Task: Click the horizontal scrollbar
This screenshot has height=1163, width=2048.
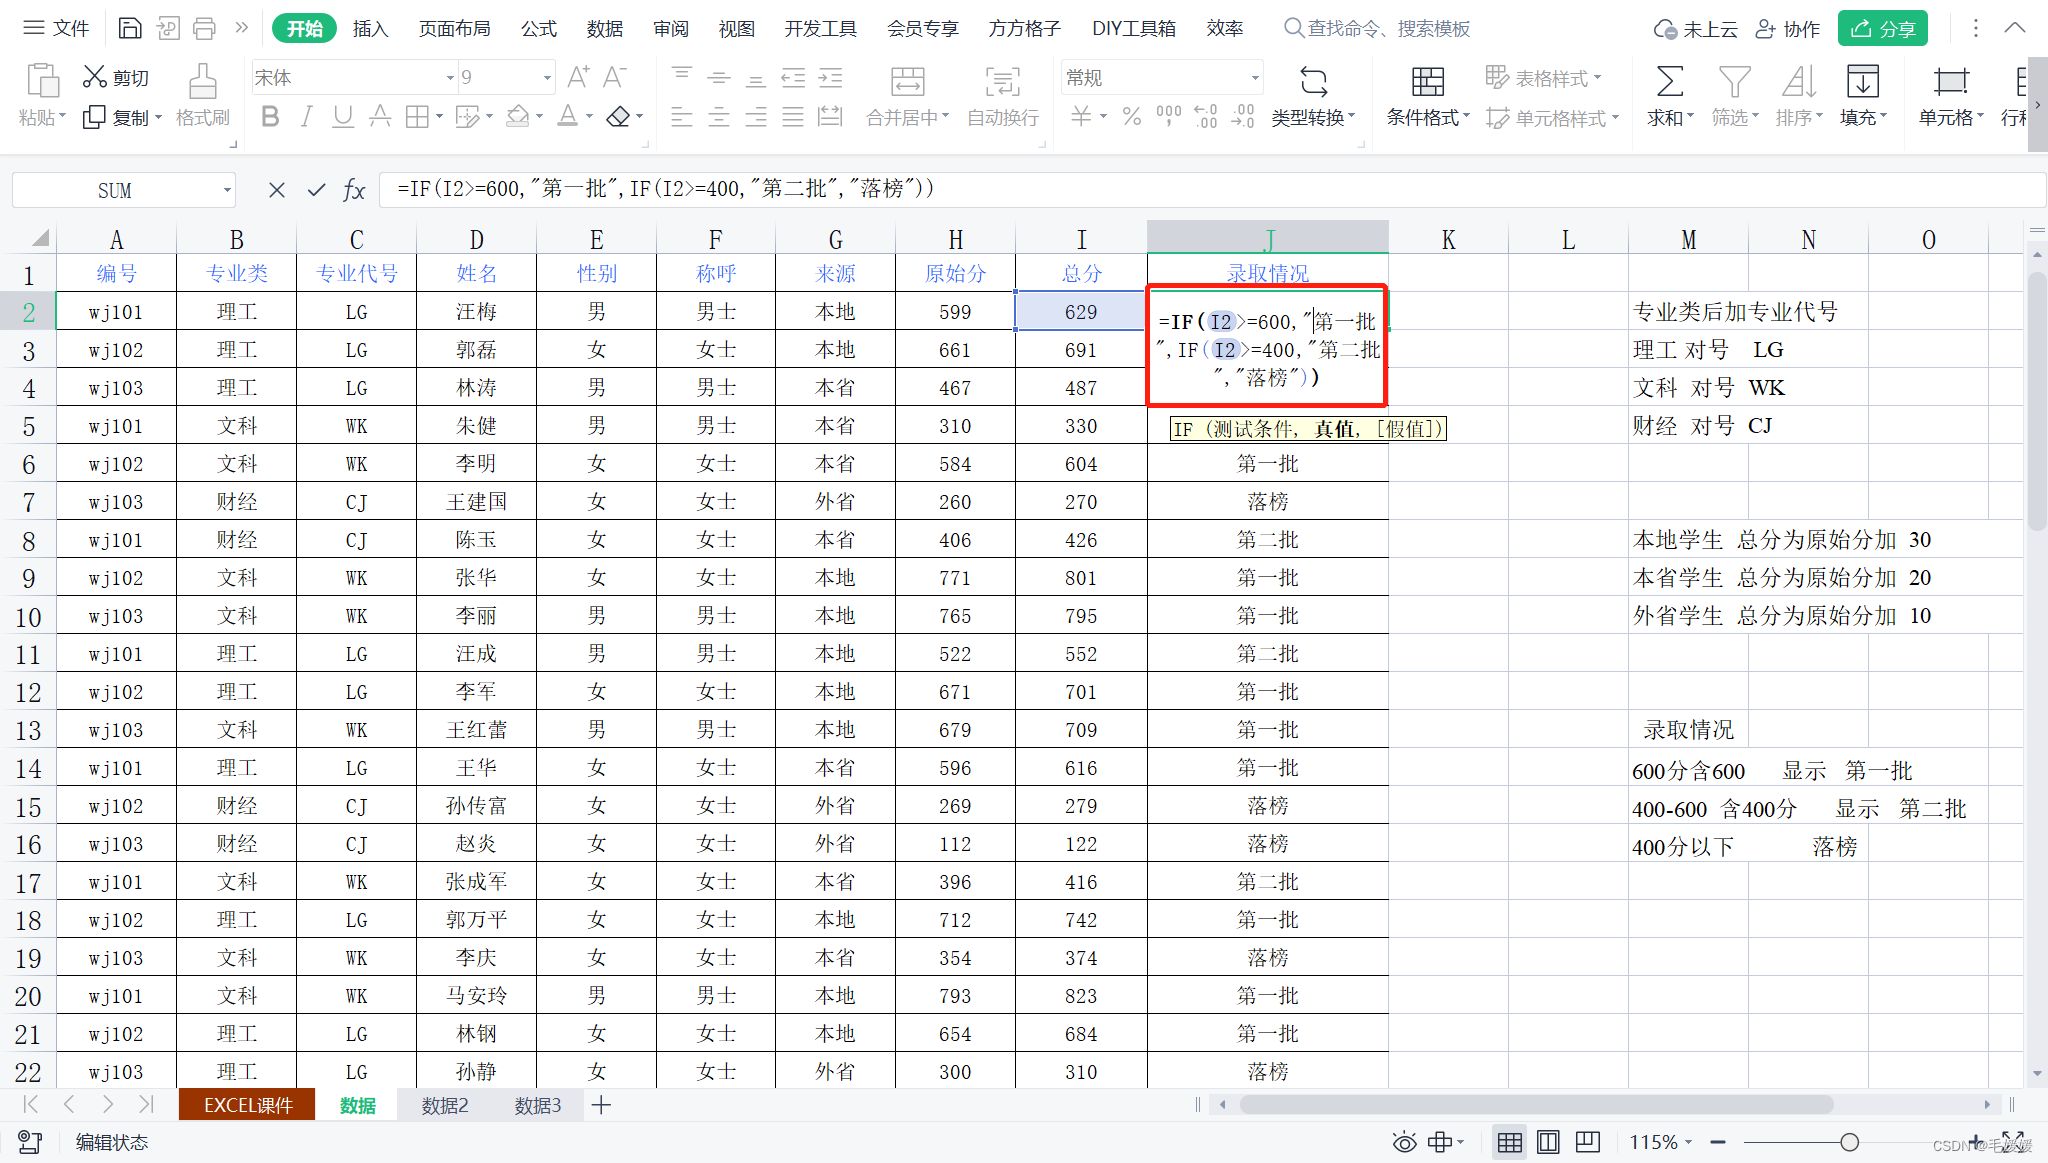Action: [1536, 1105]
